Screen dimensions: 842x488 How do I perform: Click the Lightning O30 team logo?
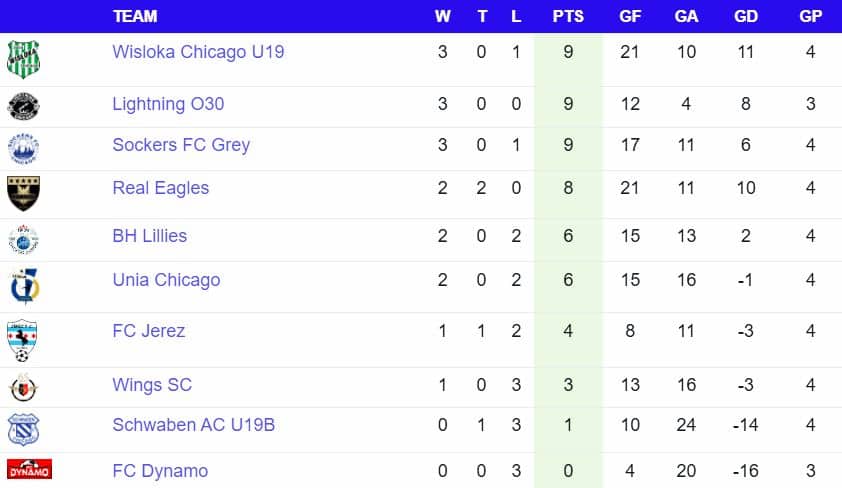(23, 106)
